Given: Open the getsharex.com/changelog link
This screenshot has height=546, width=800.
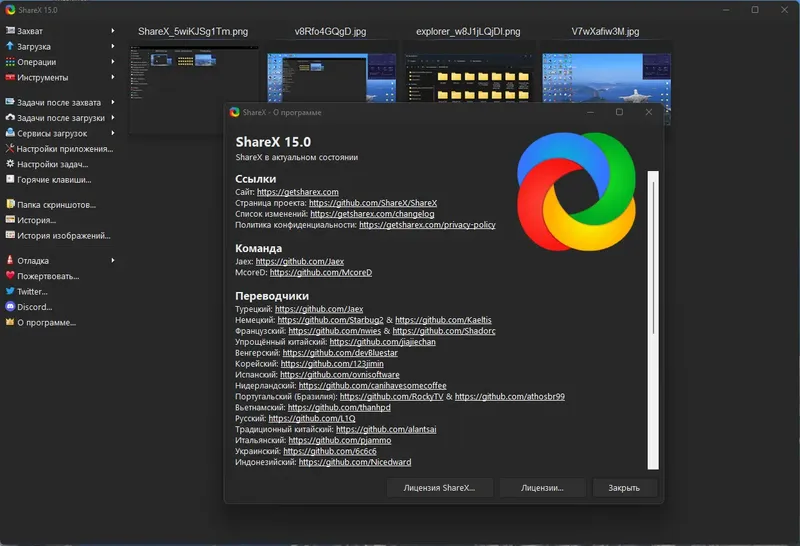Looking at the screenshot, I should (372, 214).
